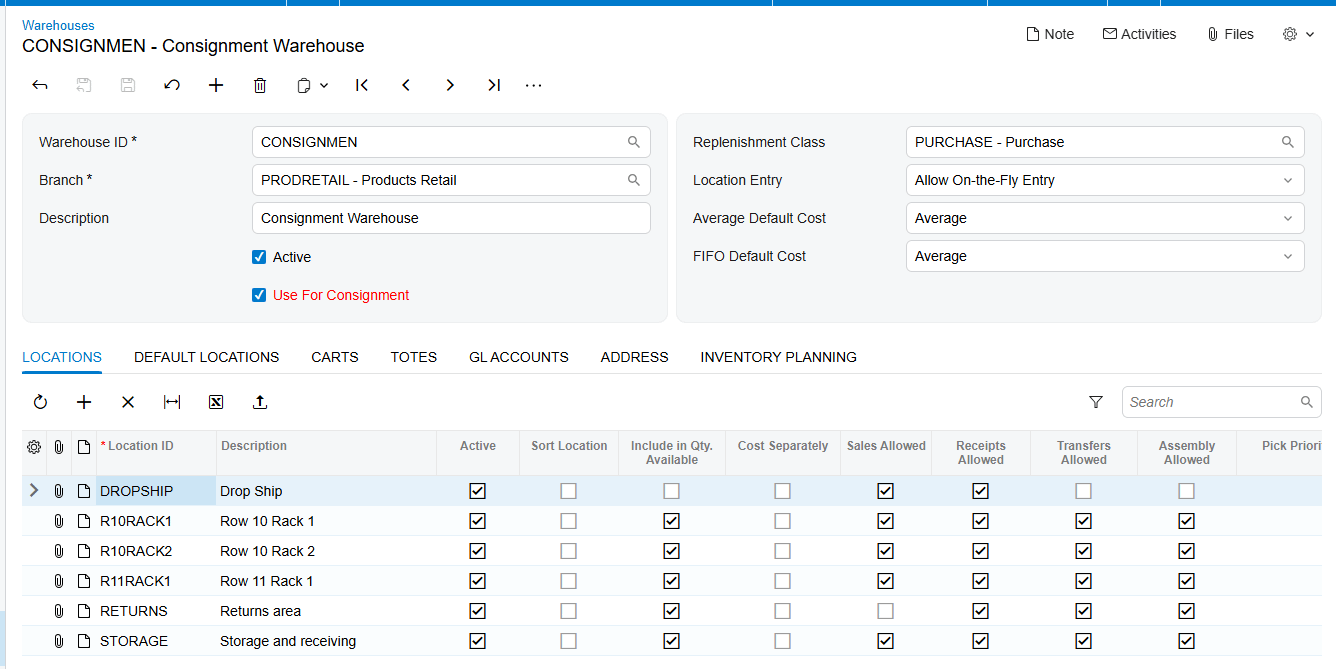Click into the Description field
Image resolution: width=1336 pixels, height=669 pixels.
tap(451, 218)
